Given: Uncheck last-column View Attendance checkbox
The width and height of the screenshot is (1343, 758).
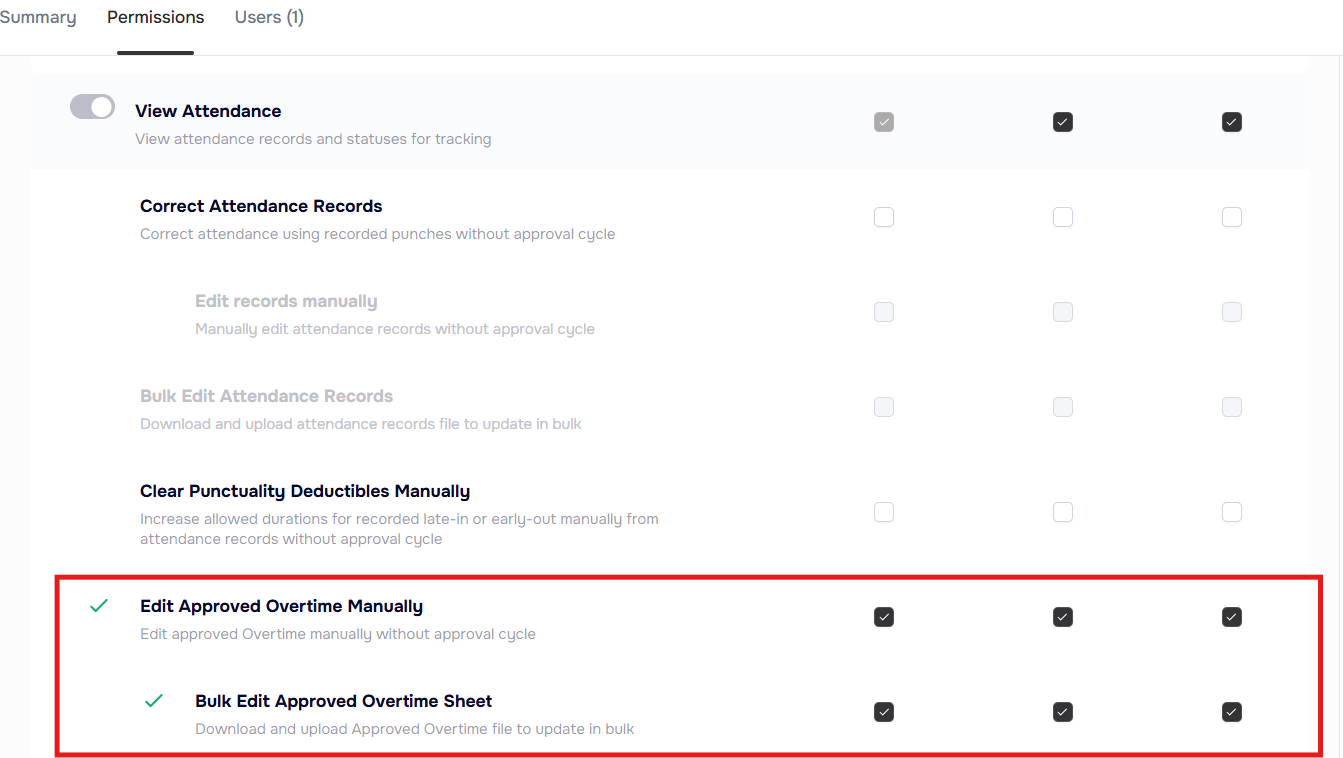Looking at the screenshot, I should click(x=1232, y=122).
